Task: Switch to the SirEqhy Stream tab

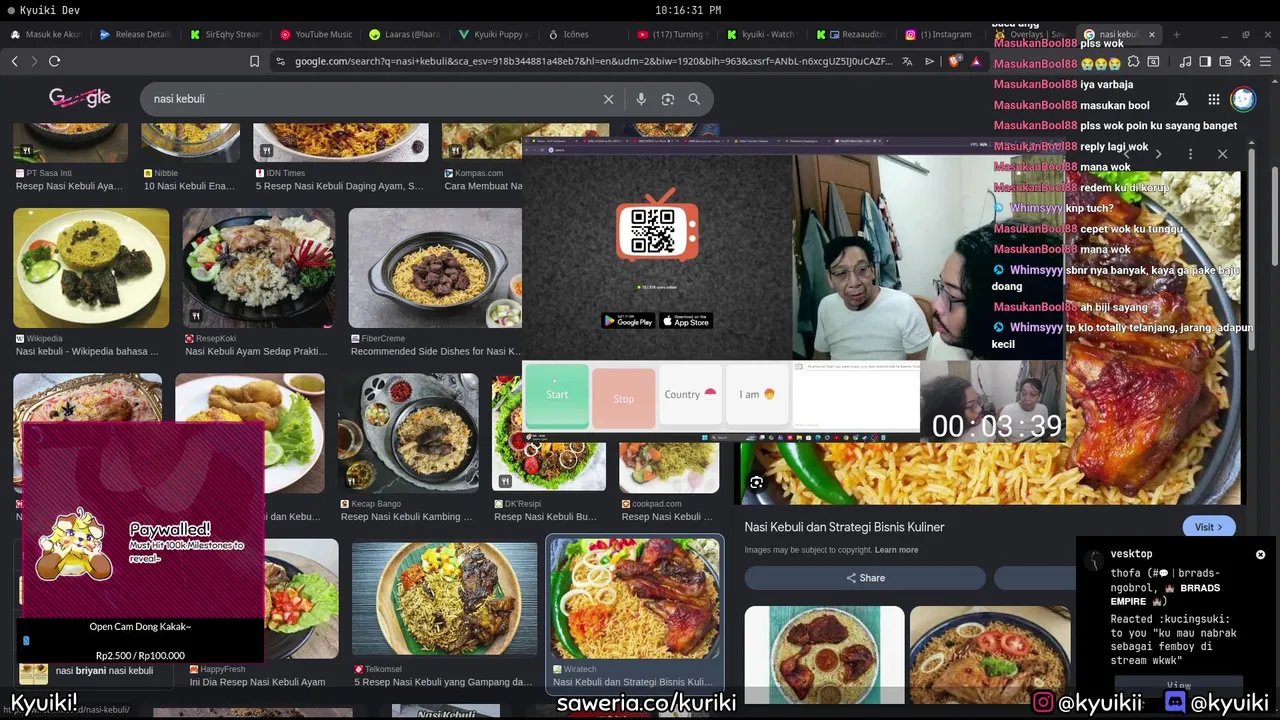Action: [226, 34]
